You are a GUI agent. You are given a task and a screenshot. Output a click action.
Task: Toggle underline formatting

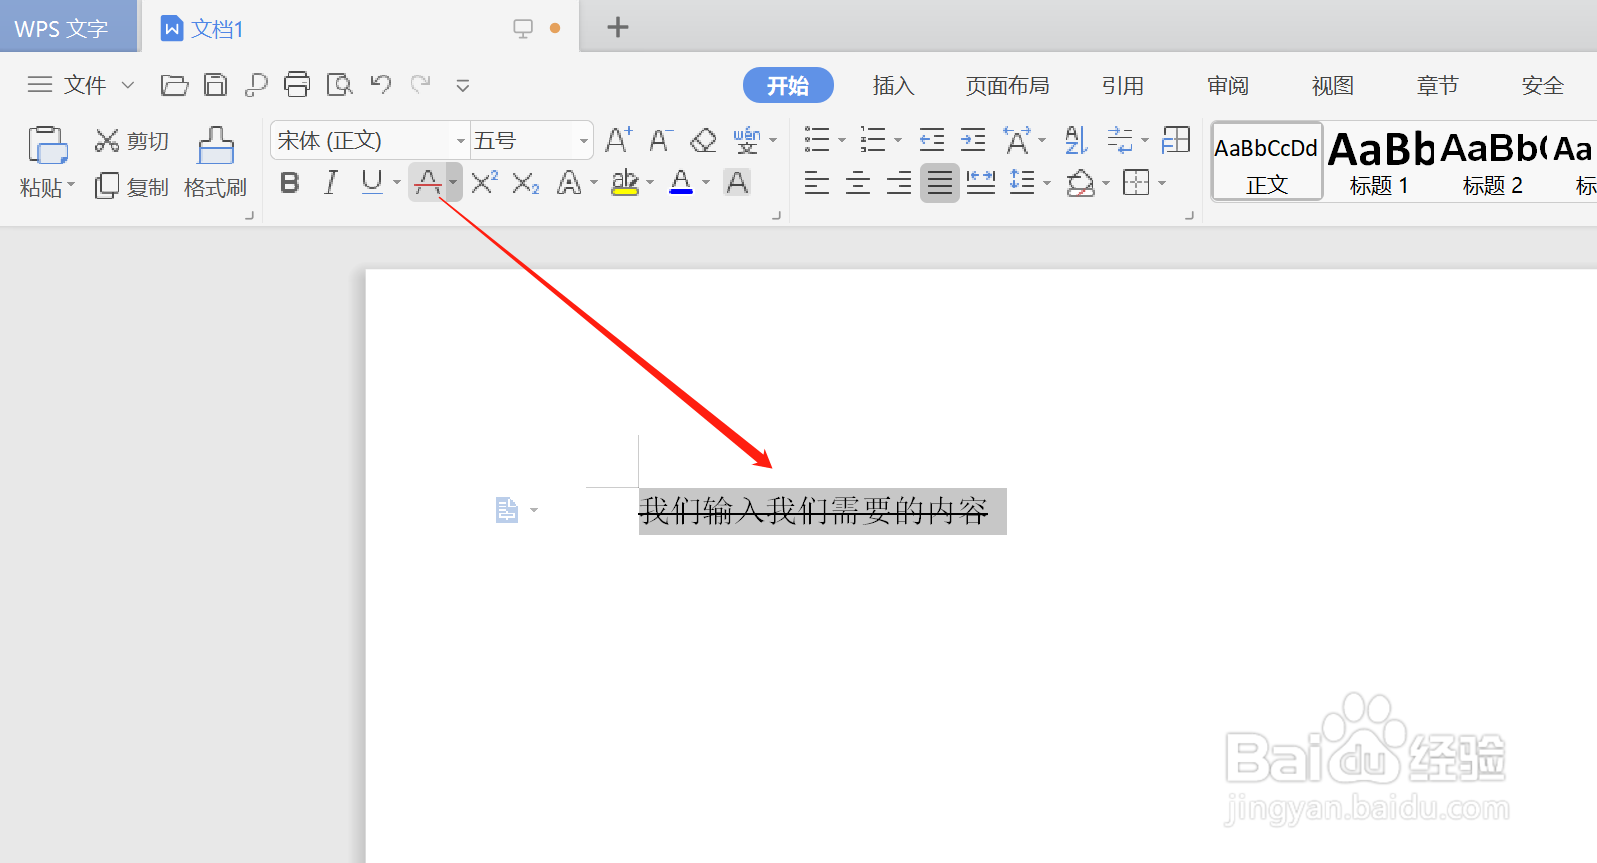click(x=372, y=182)
